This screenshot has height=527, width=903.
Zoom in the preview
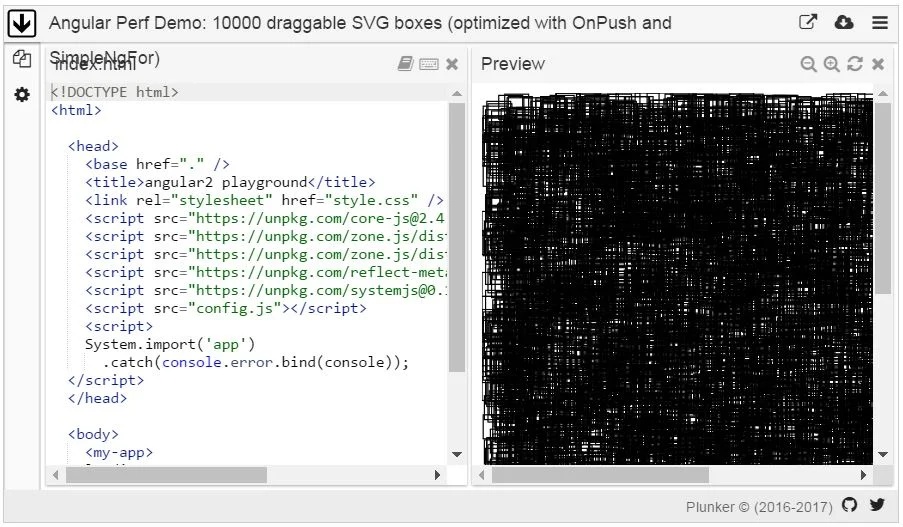[831, 64]
